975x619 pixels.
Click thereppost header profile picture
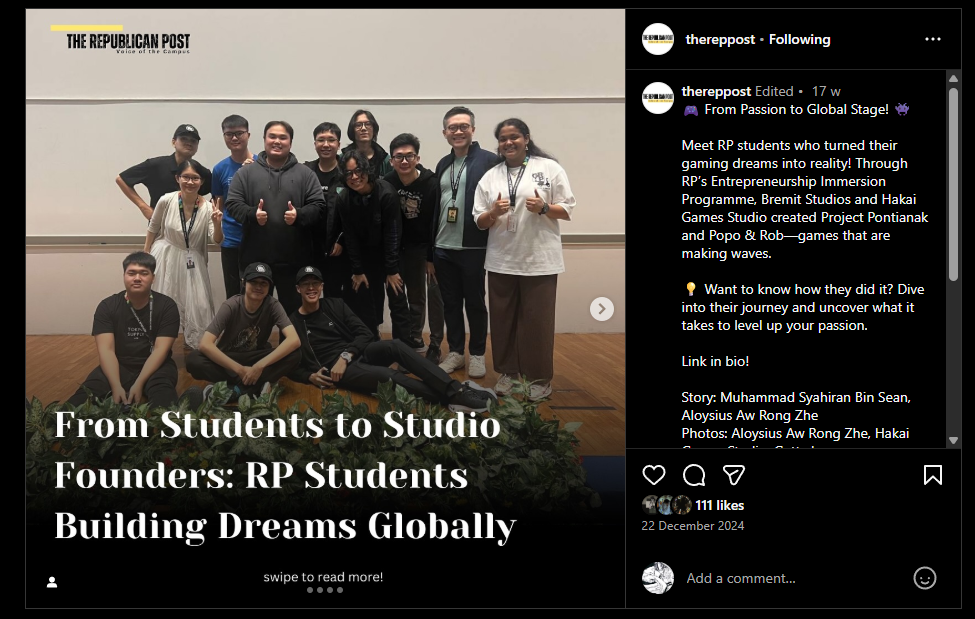(x=658, y=39)
